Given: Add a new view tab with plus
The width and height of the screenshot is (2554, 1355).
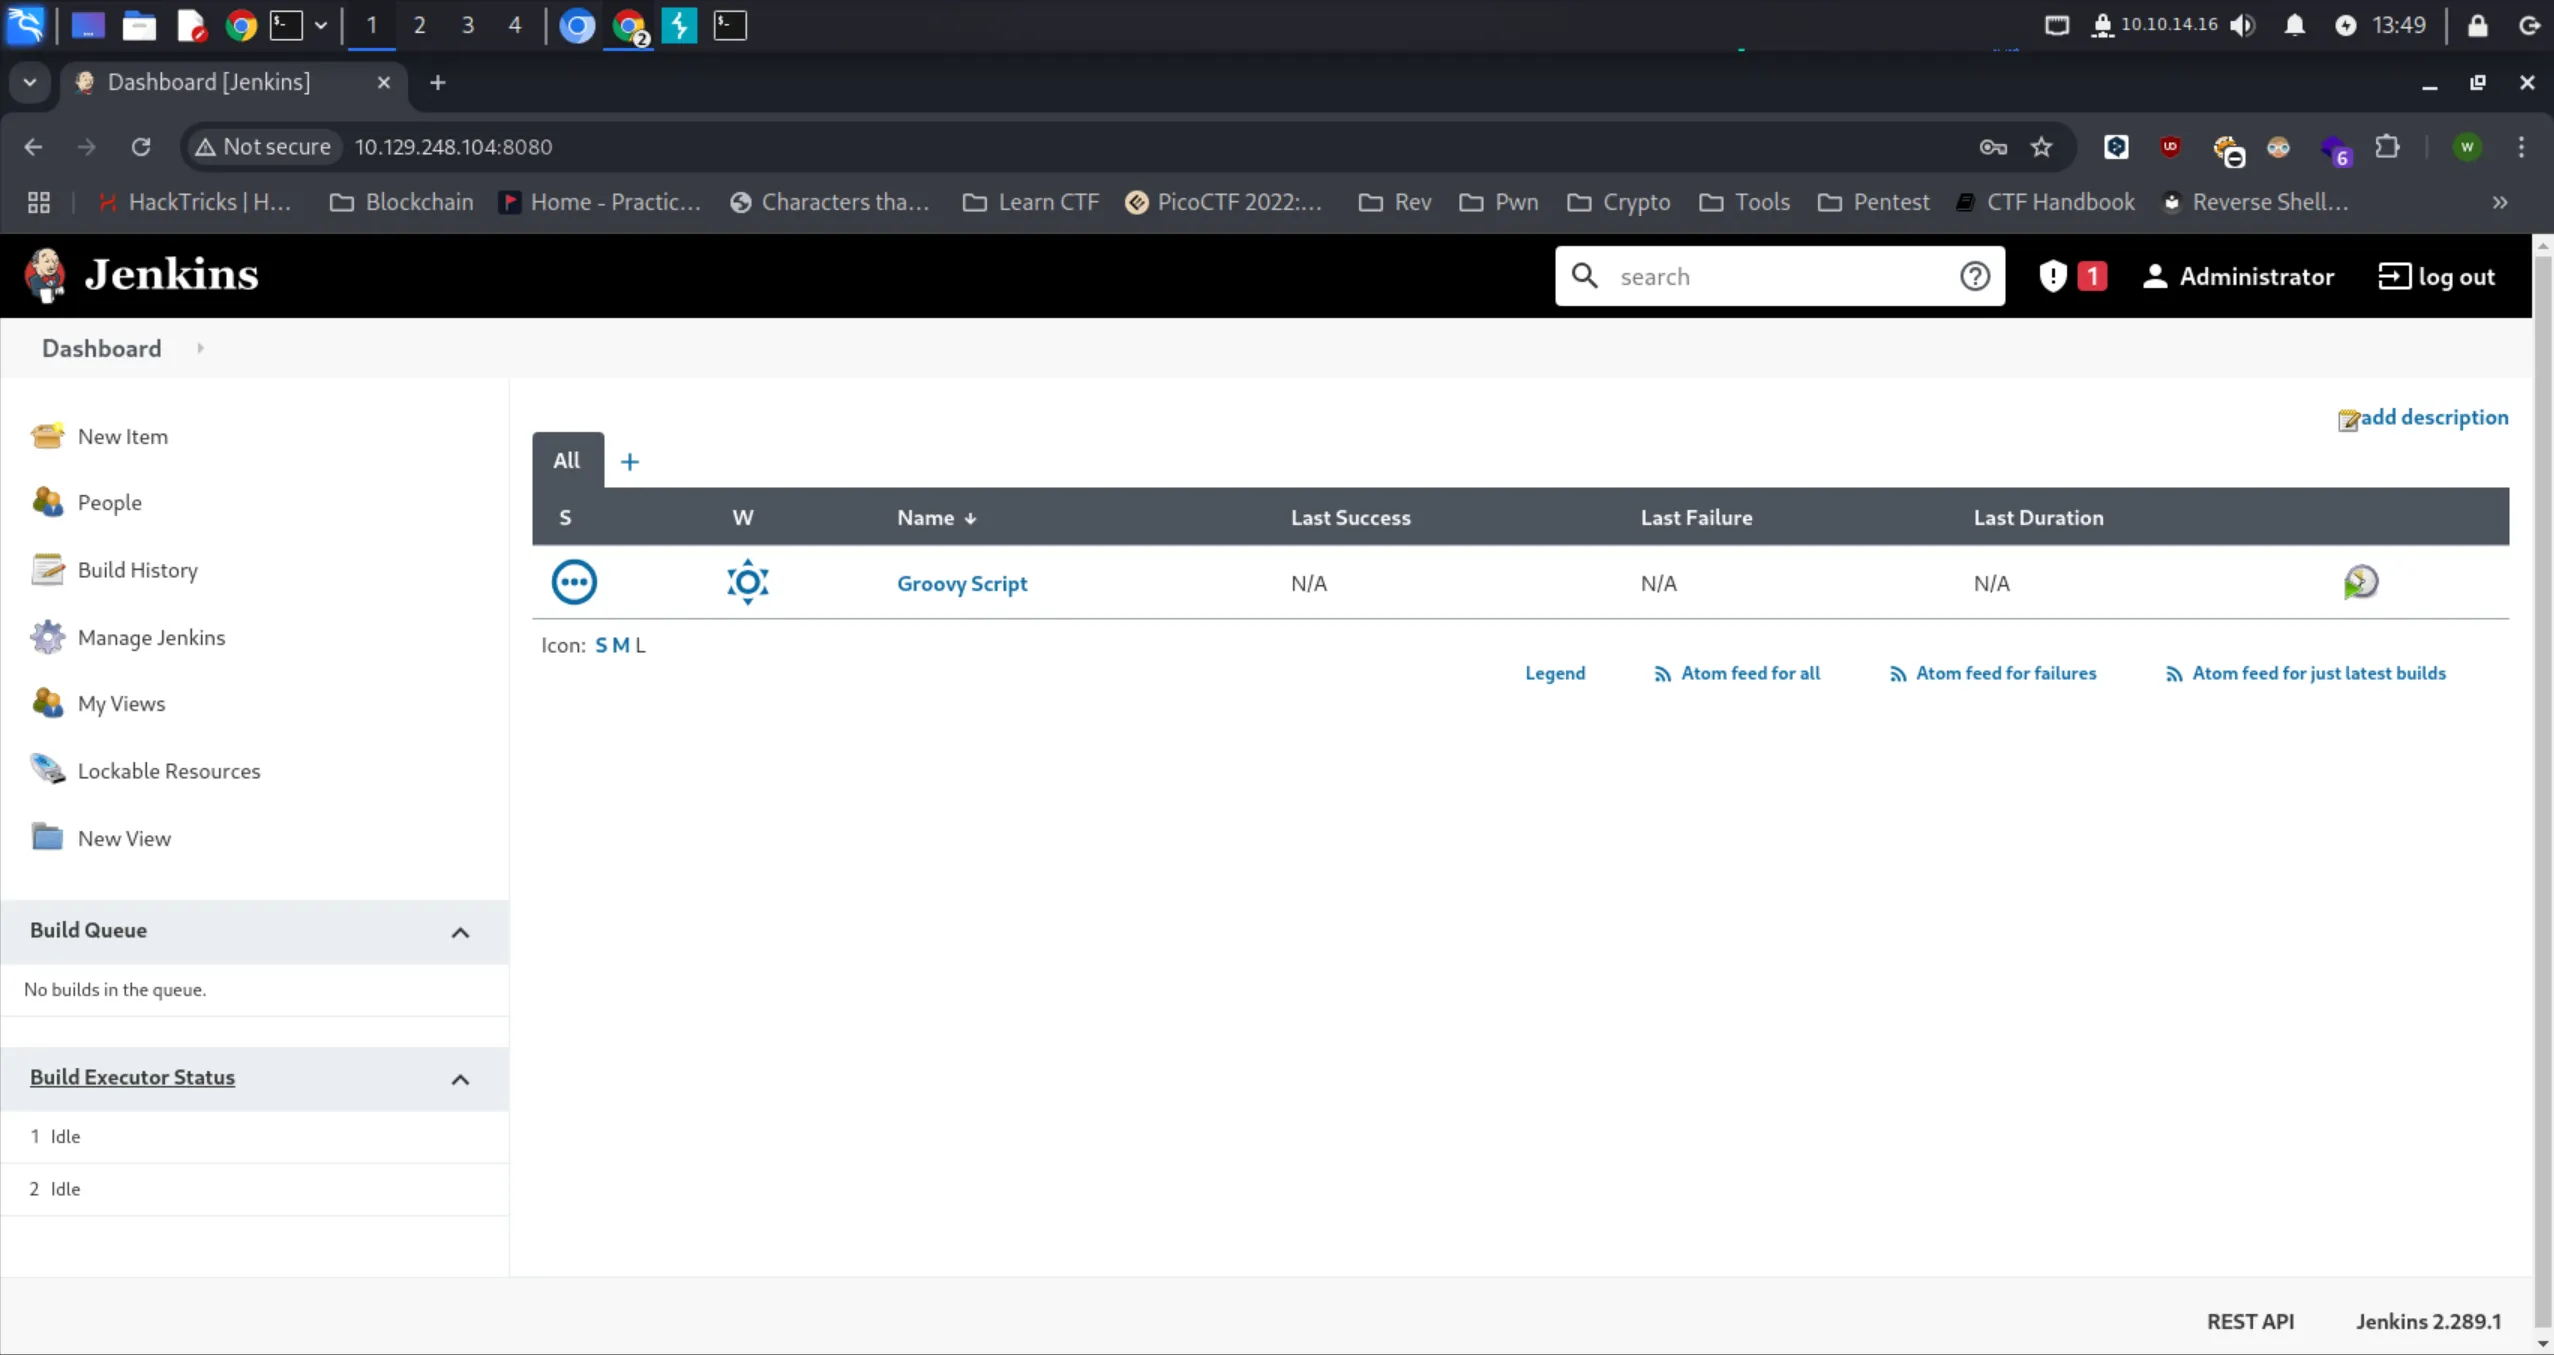Looking at the screenshot, I should tap(629, 461).
